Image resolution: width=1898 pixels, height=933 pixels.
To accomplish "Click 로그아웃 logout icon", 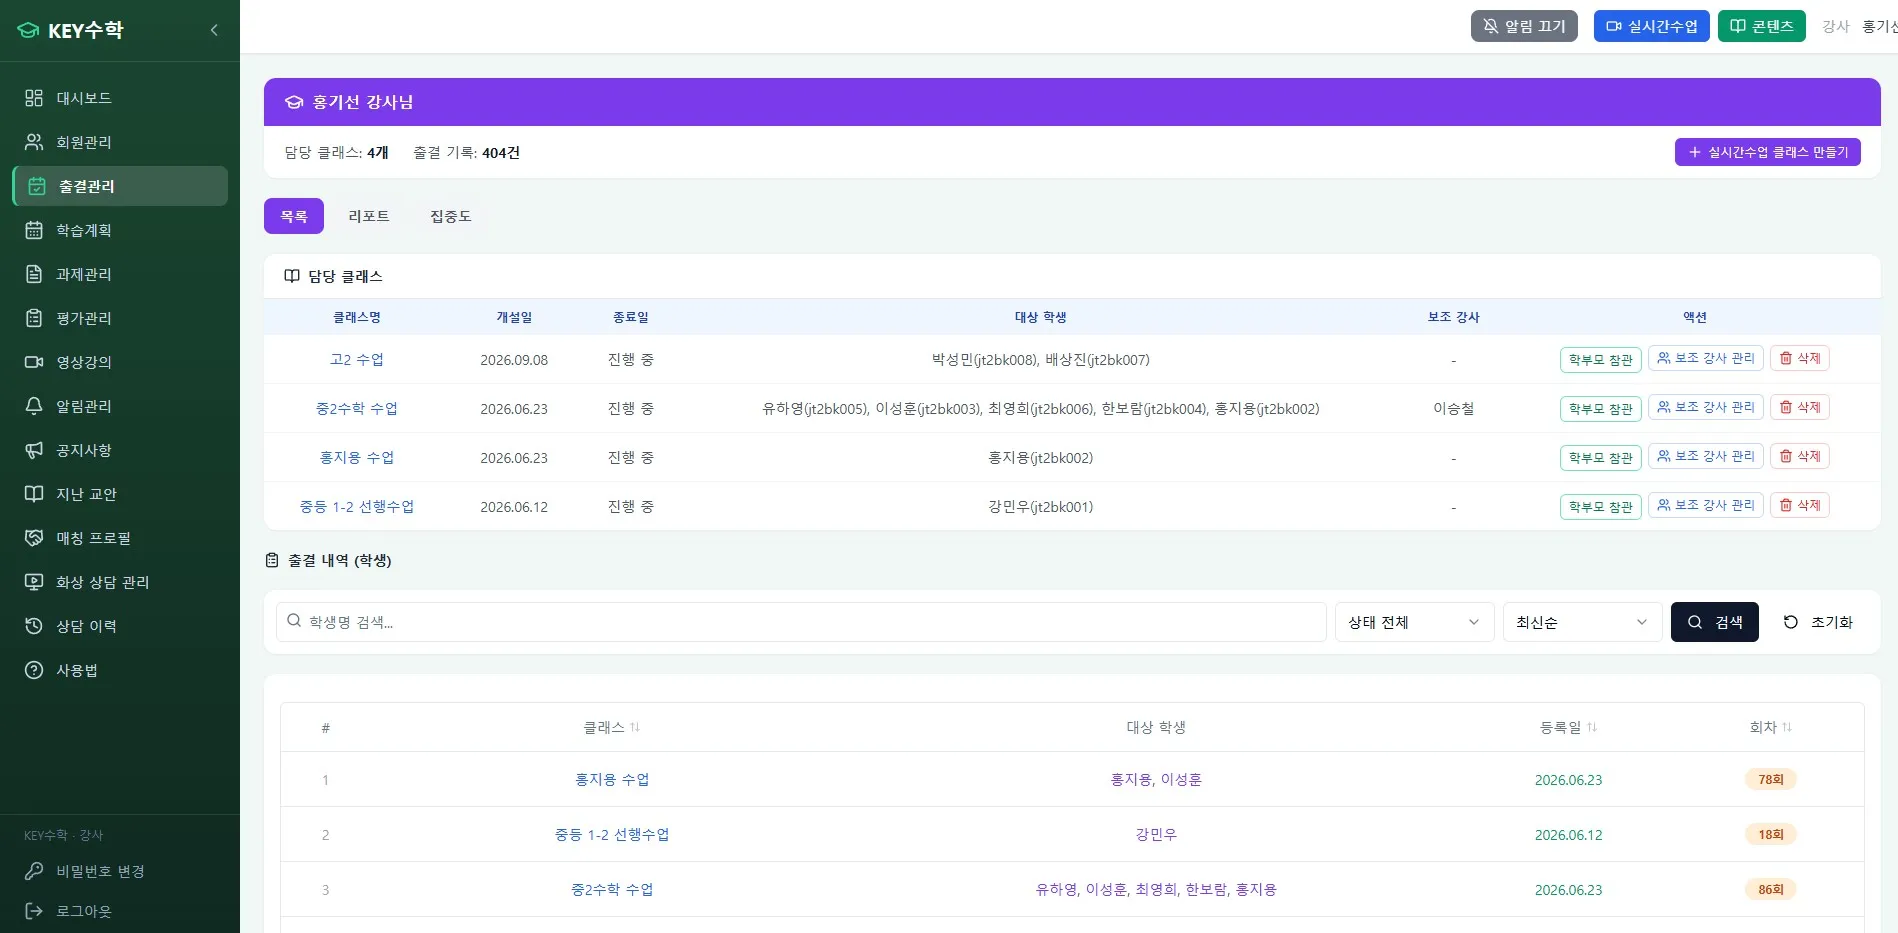I will pos(34,911).
